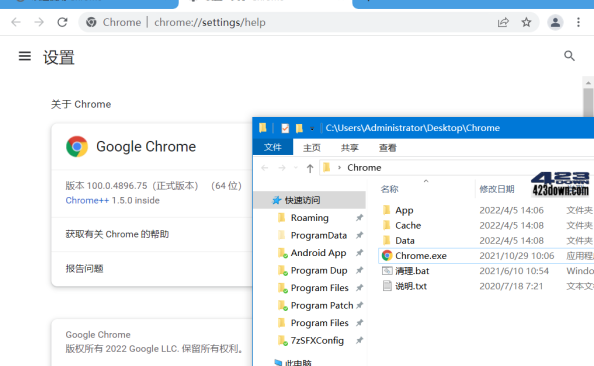Select the Cache folder
Image resolution: width=594 pixels, height=366 pixels.
[408, 225]
